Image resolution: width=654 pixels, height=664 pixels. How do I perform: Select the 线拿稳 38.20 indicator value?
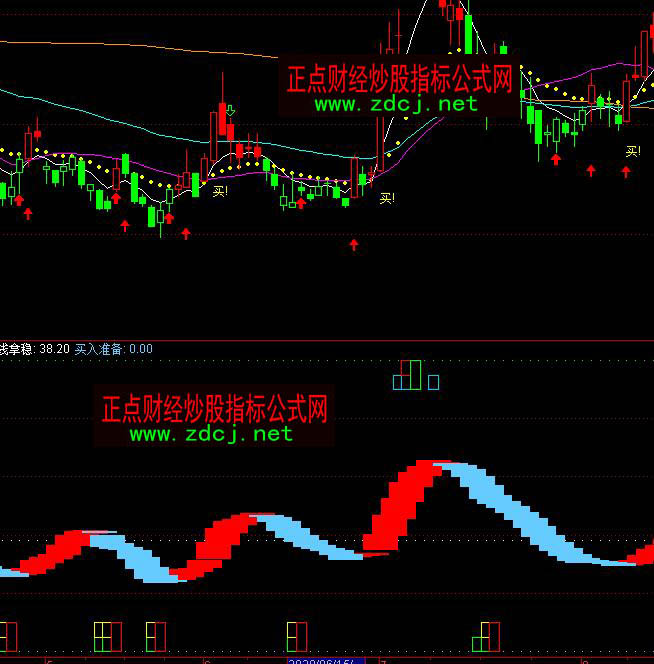click(35, 349)
